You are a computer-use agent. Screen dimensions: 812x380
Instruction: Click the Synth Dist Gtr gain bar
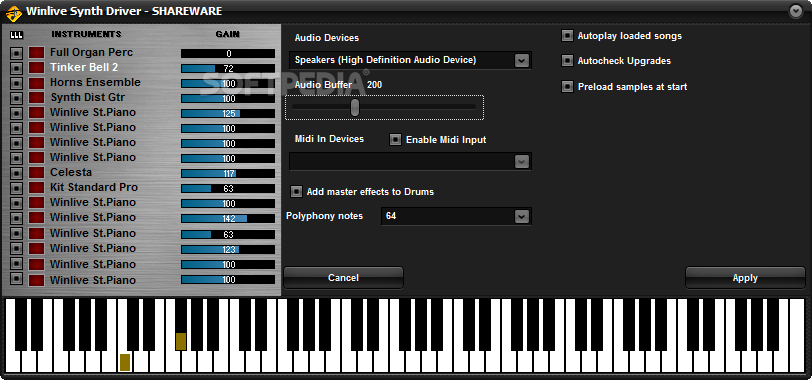[228, 98]
